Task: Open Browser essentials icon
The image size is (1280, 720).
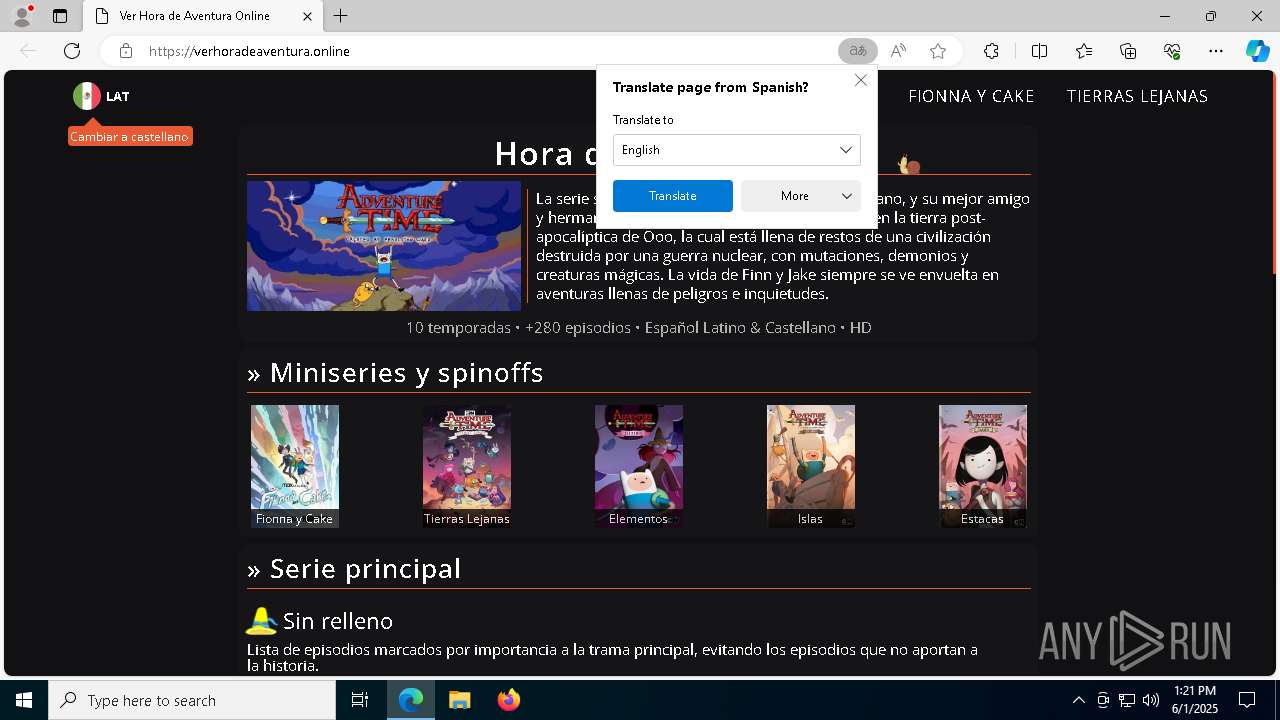Action: coord(1172,51)
